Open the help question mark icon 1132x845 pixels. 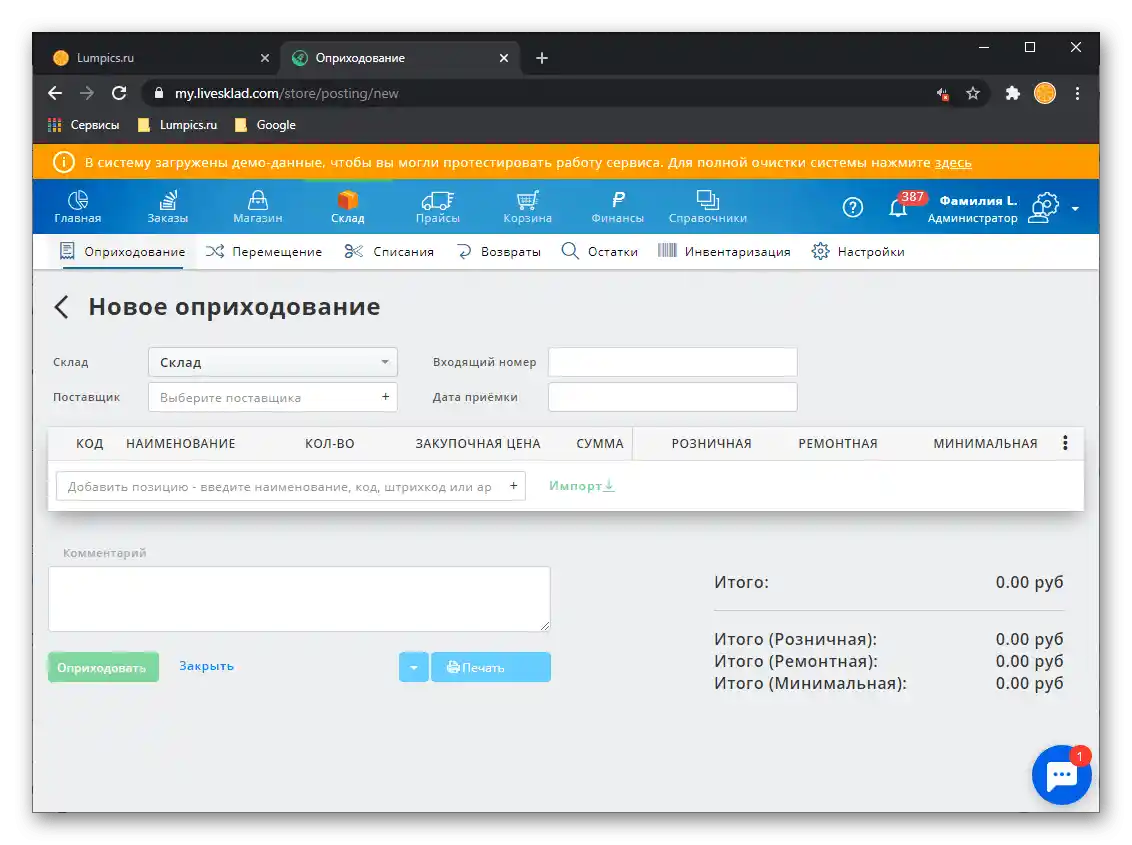click(x=852, y=207)
